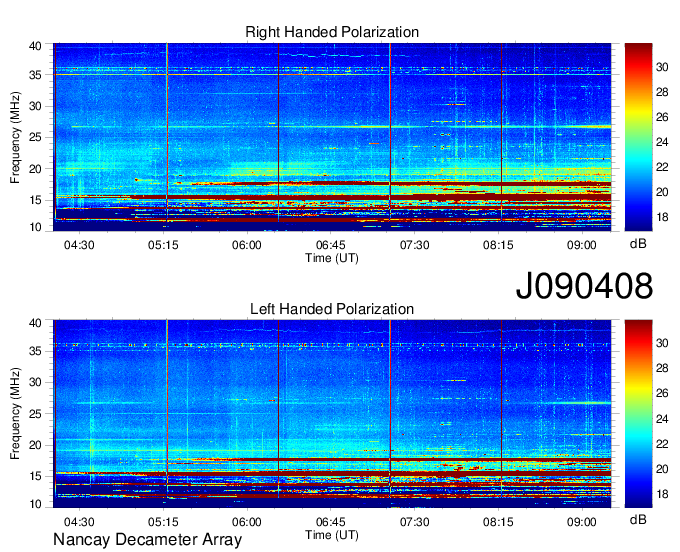This screenshot has width=680, height=552.
Task: Click the Nancay Decameter Array caption
Action: point(147,539)
